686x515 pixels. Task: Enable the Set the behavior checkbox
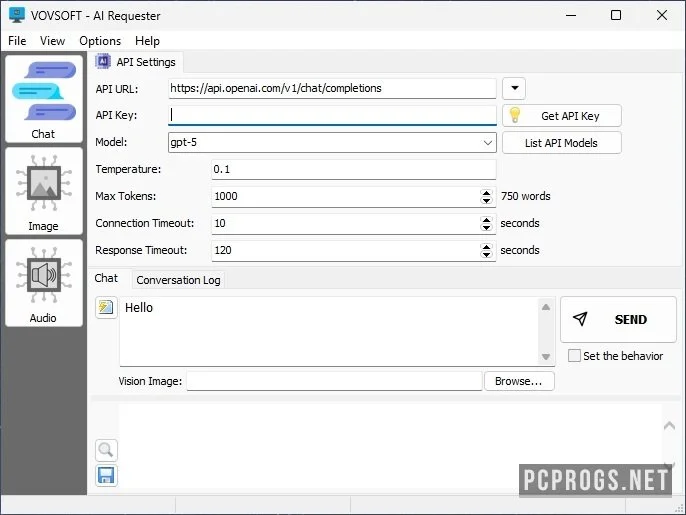[x=574, y=356]
